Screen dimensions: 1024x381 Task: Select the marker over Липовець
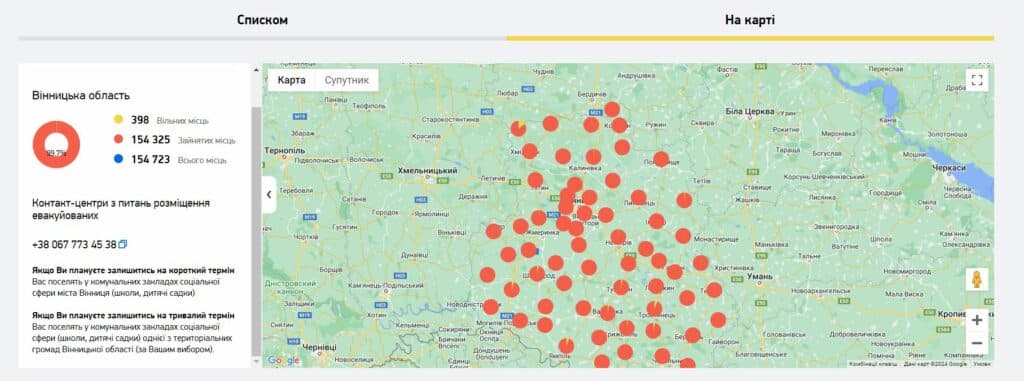[638, 197]
